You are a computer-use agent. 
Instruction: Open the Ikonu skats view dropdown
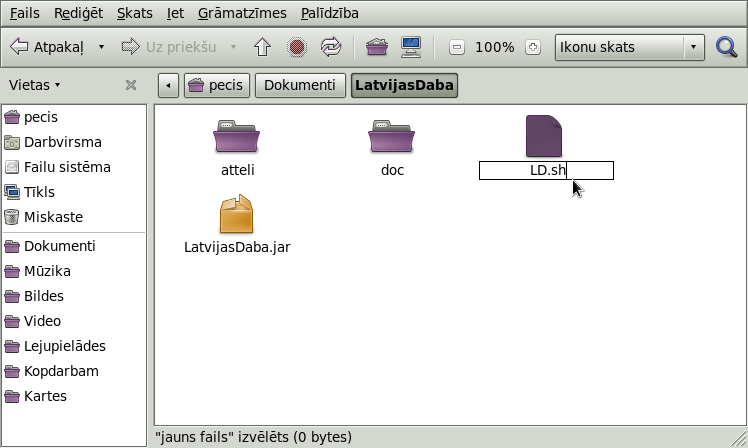[x=630, y=47]
